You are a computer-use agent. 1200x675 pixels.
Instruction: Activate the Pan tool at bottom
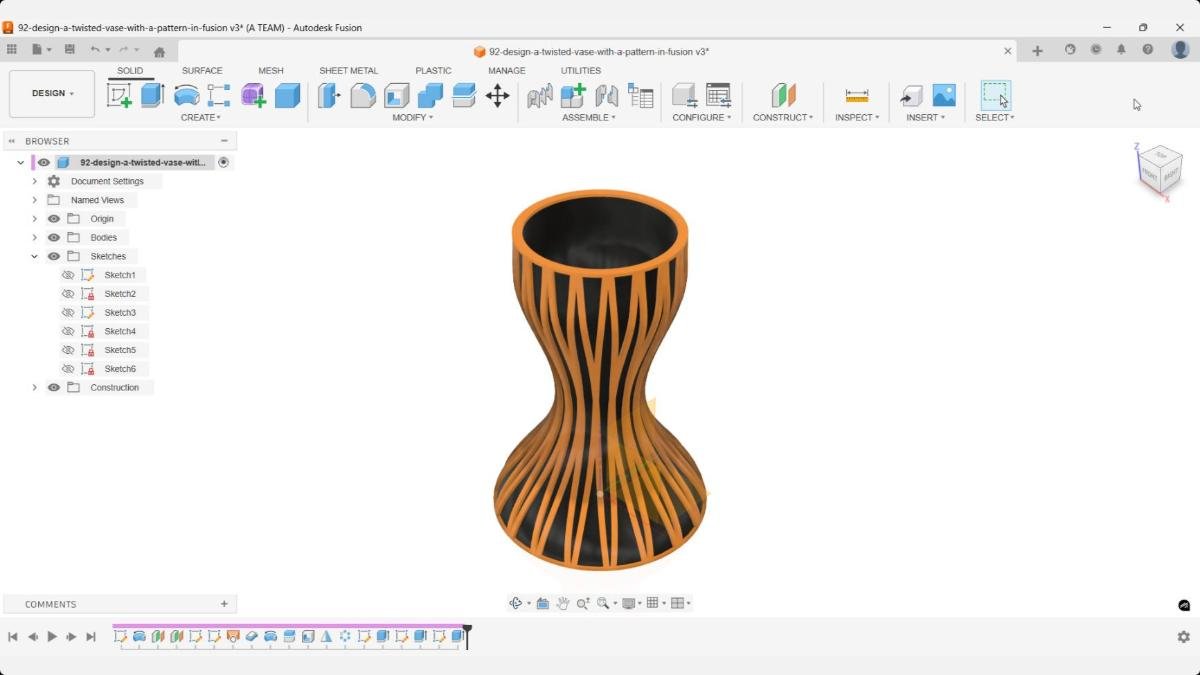(563, 603)
